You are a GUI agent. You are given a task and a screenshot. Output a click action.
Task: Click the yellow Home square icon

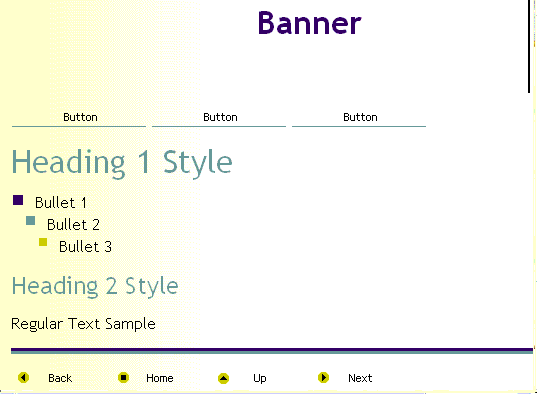[123, 378]
